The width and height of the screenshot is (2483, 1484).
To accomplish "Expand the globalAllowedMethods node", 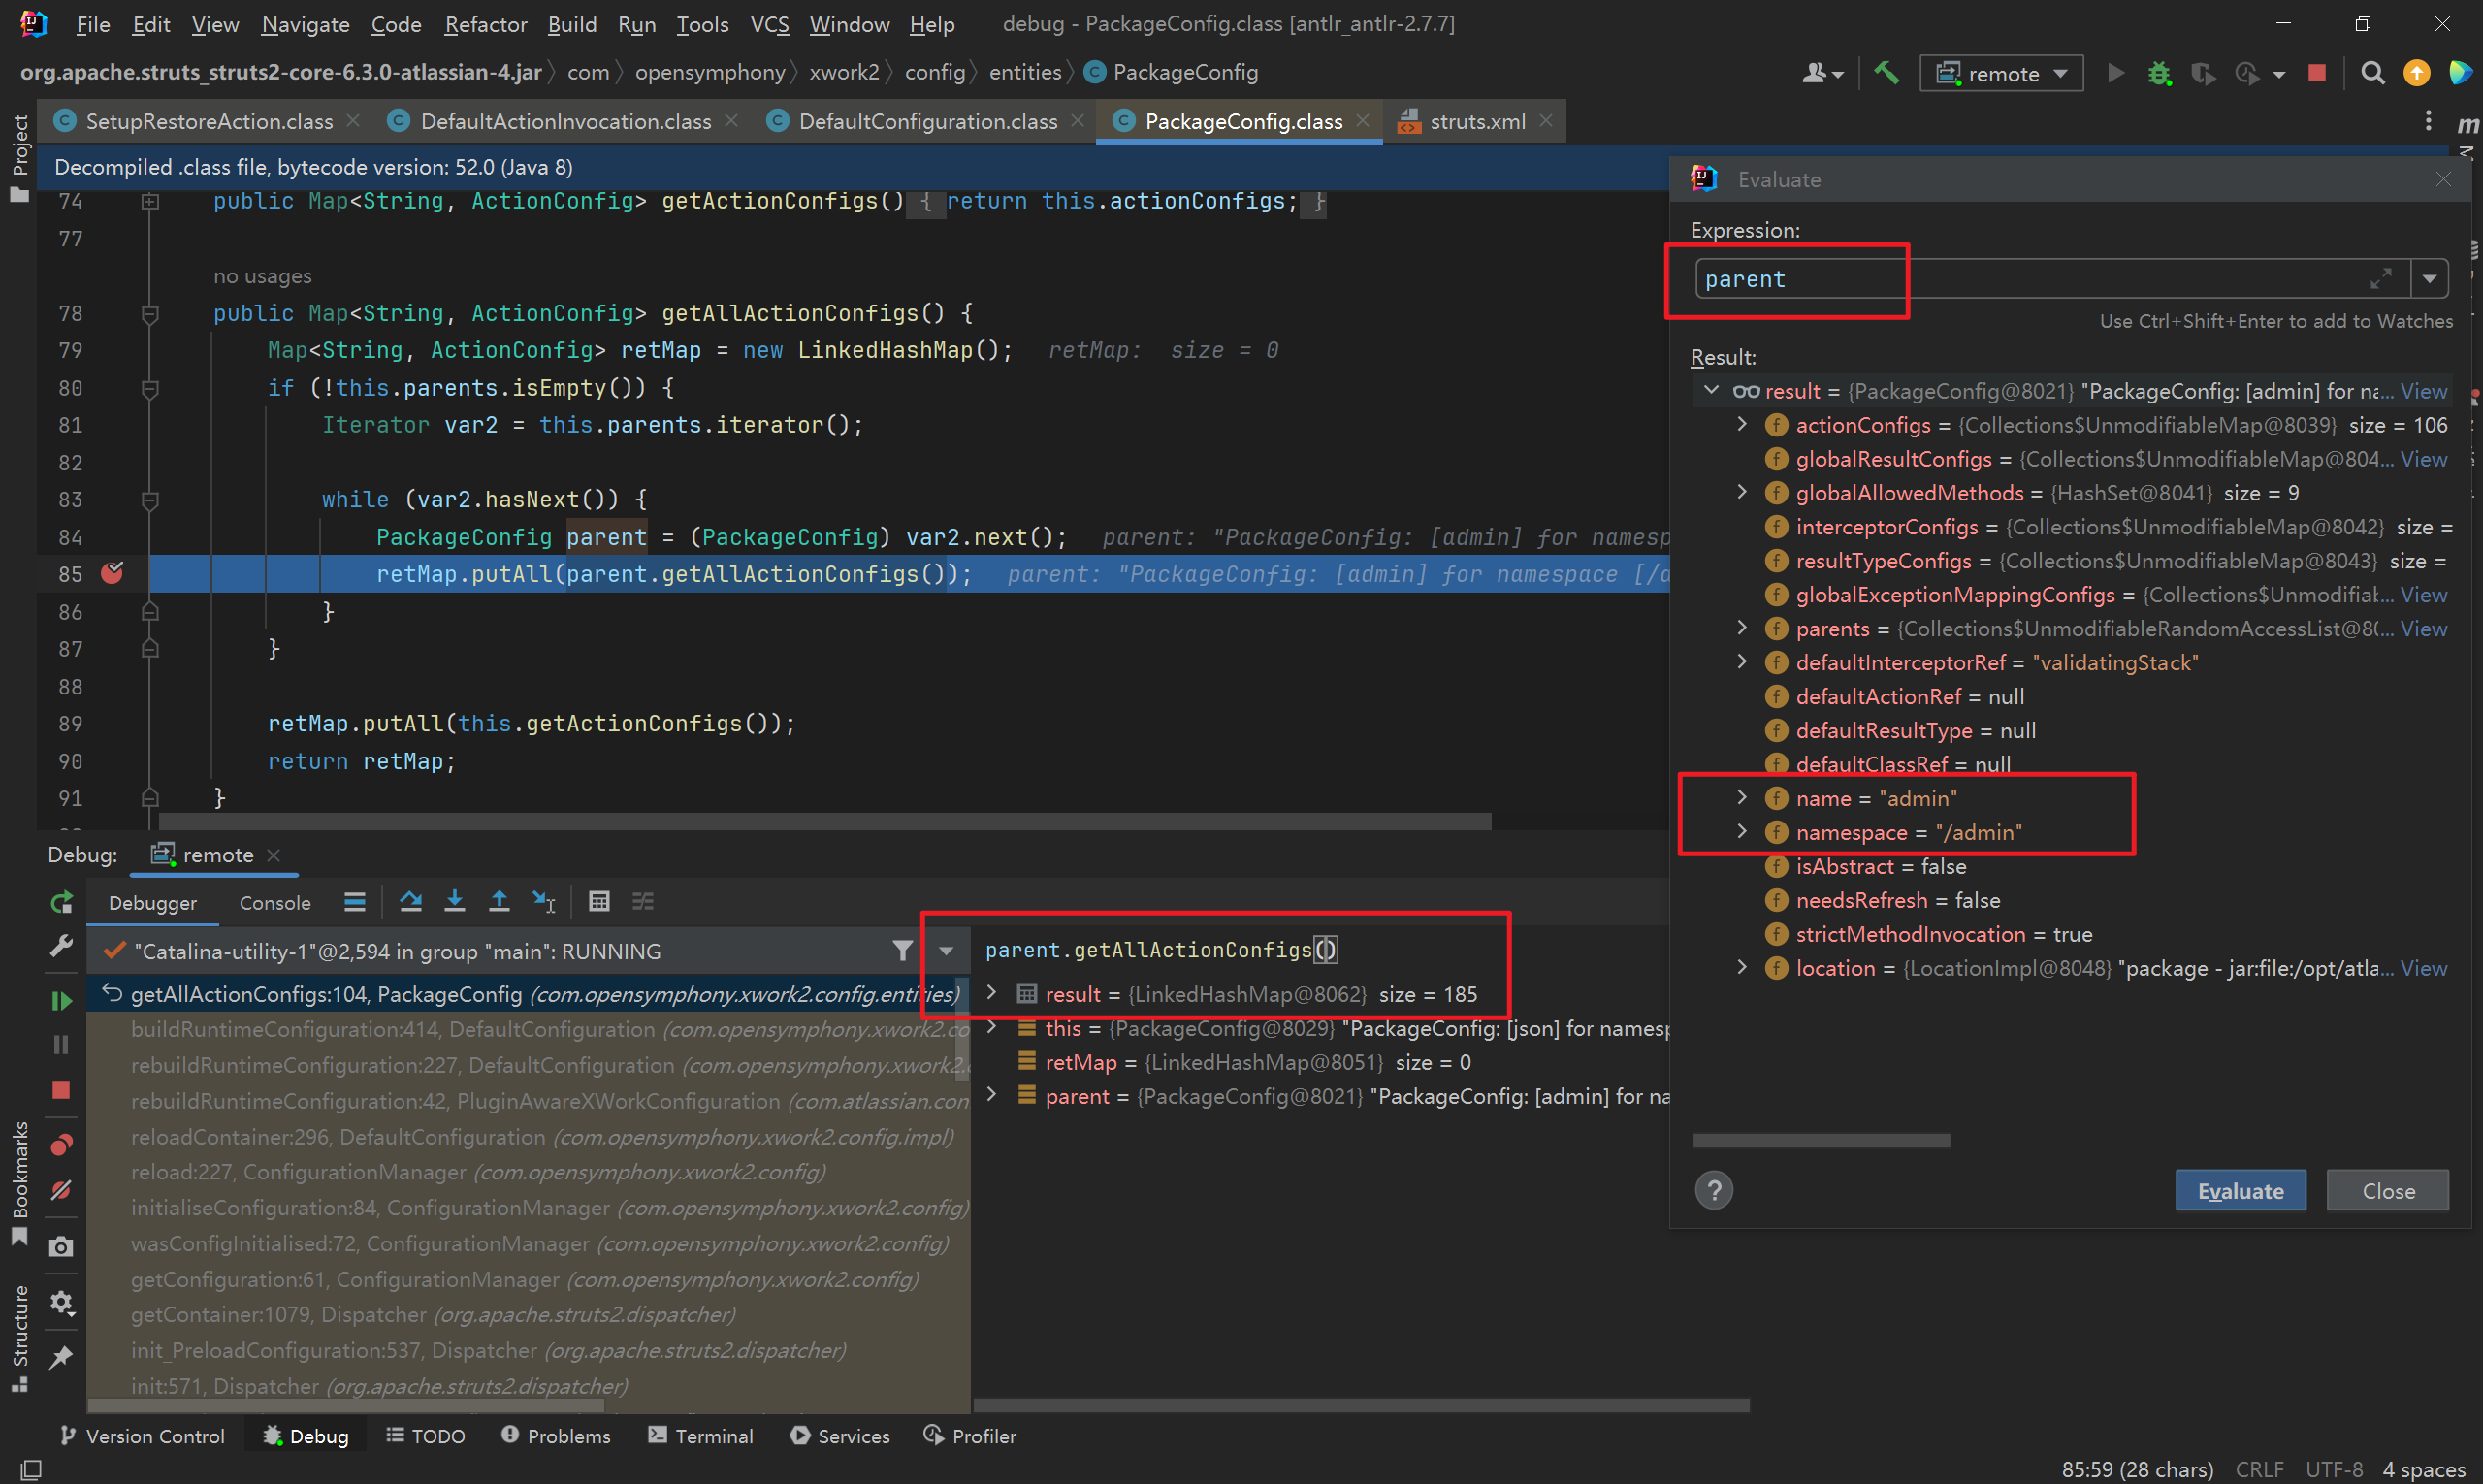I will click(x=1742, y=492).
